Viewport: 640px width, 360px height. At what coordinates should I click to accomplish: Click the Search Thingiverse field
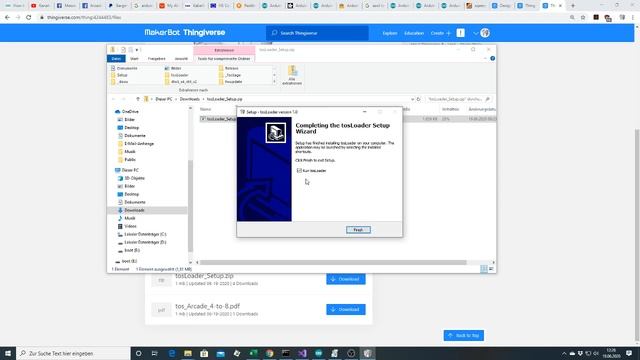click(x=317, y=33)
